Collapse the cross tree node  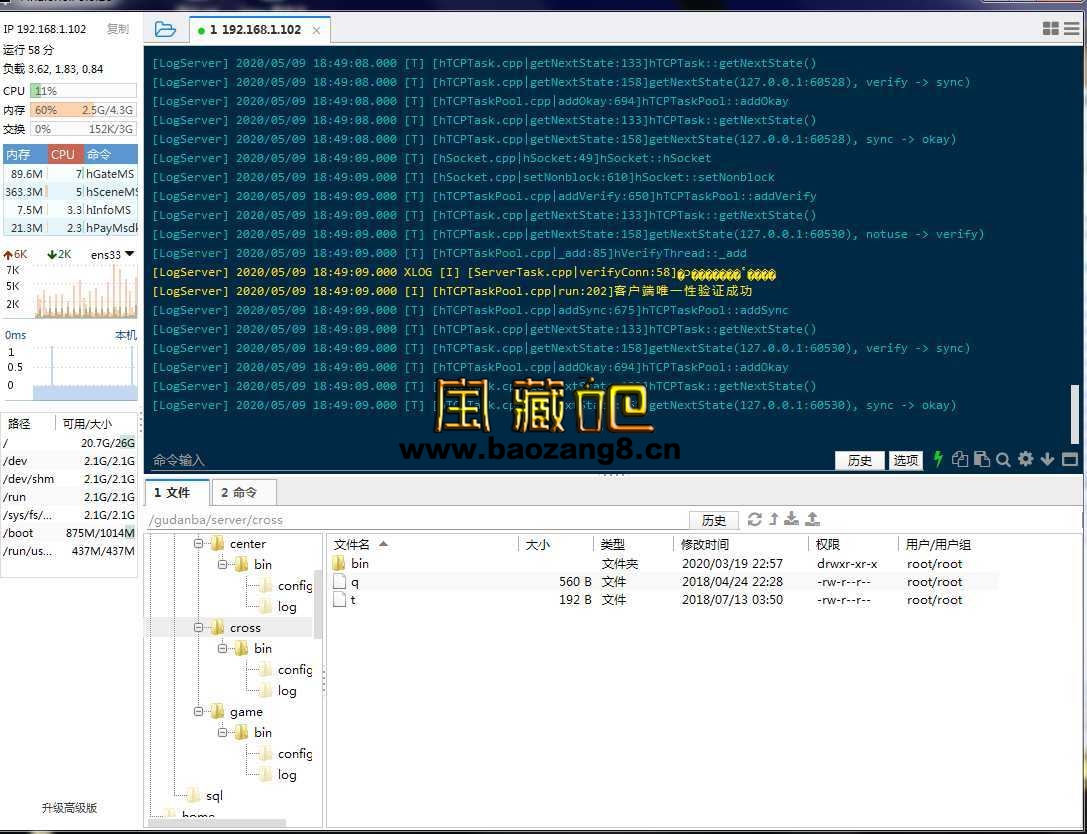point(198,628)
